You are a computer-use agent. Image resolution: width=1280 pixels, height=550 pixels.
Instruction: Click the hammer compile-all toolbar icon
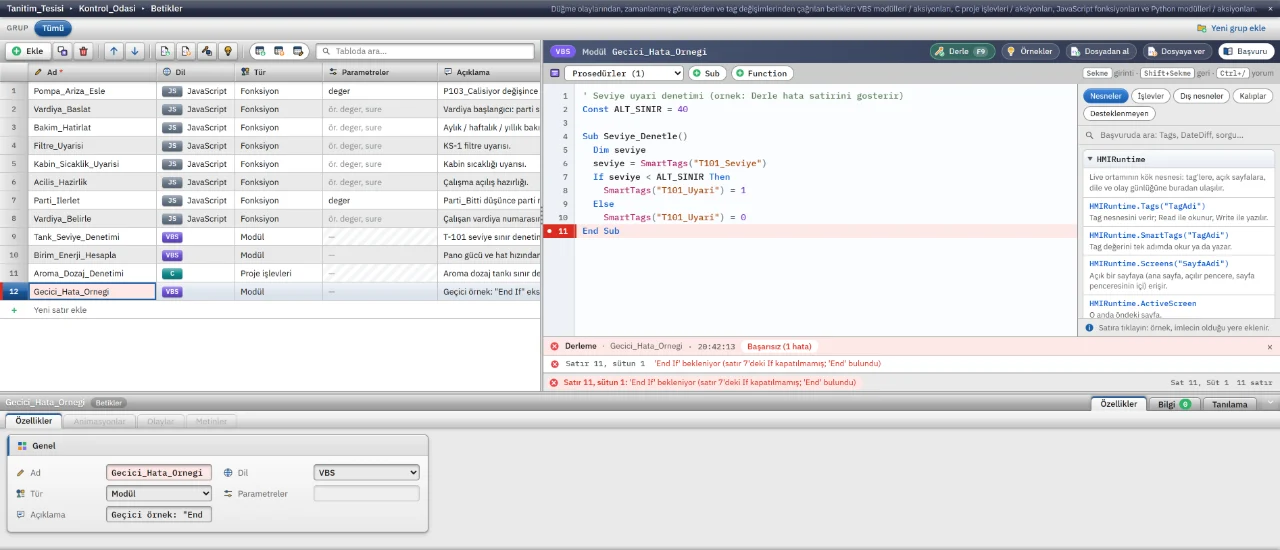pos(207,51)
